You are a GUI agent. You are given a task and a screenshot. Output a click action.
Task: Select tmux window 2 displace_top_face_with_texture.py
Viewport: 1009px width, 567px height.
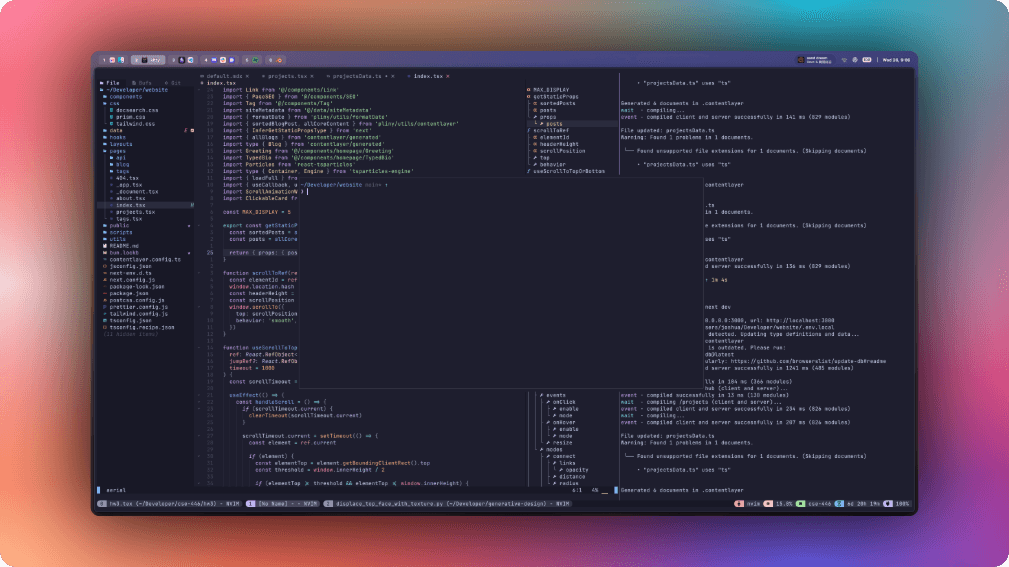(447, 504)
